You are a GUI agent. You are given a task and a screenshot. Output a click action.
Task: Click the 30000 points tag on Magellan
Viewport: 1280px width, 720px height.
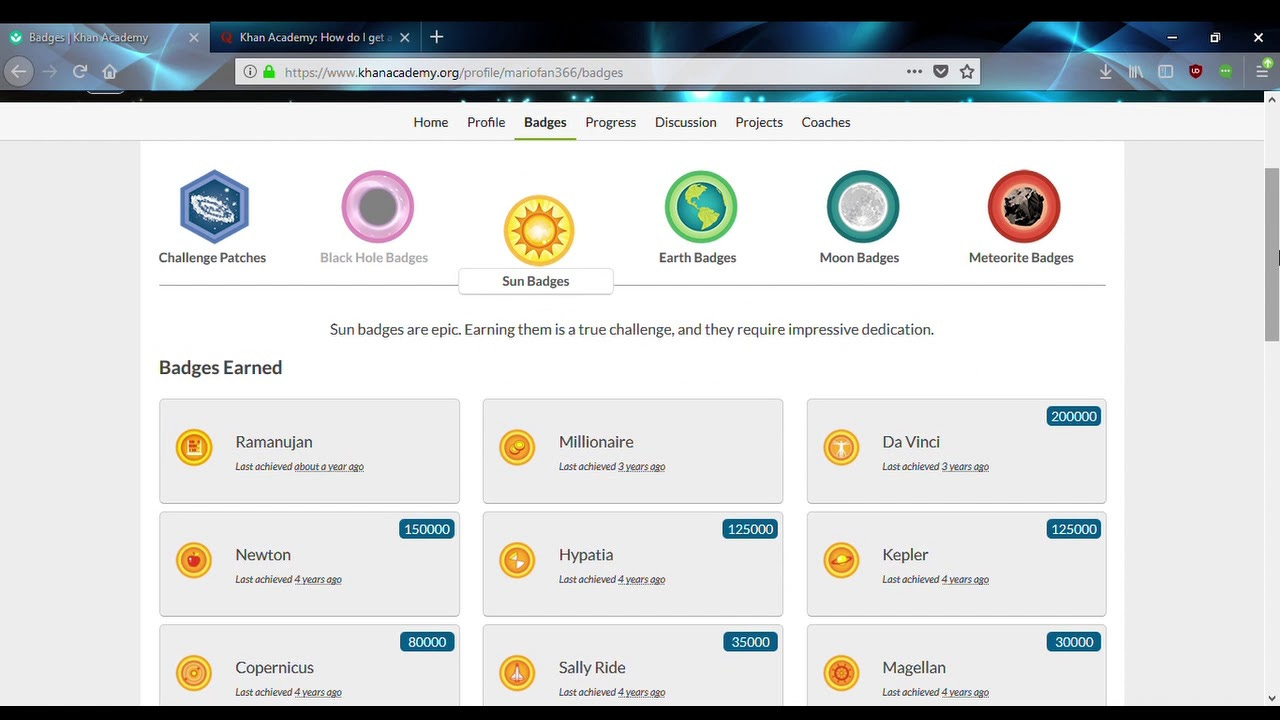pyautogui.click(x=1074, y=642)
